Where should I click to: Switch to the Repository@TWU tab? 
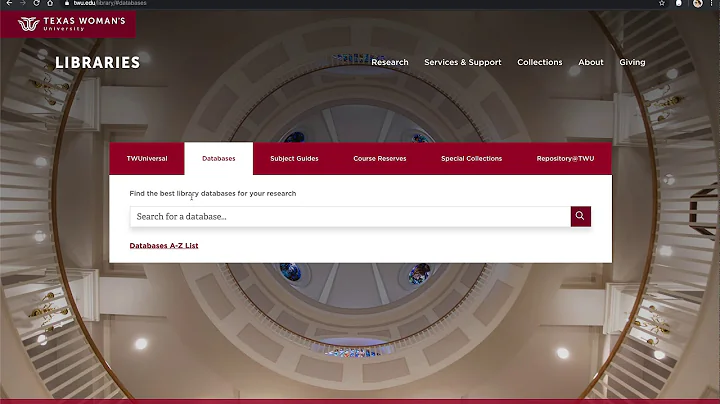[x=565, y=158]
